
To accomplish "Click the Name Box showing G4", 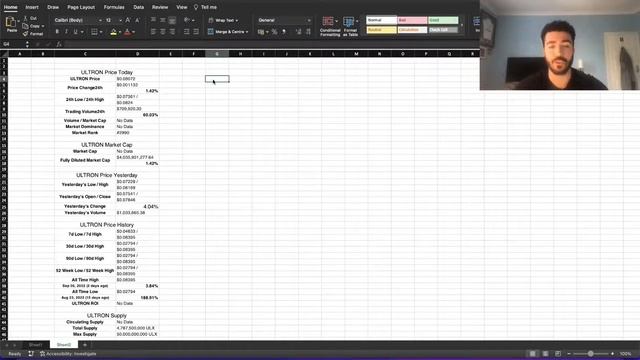I will point(13,44).
